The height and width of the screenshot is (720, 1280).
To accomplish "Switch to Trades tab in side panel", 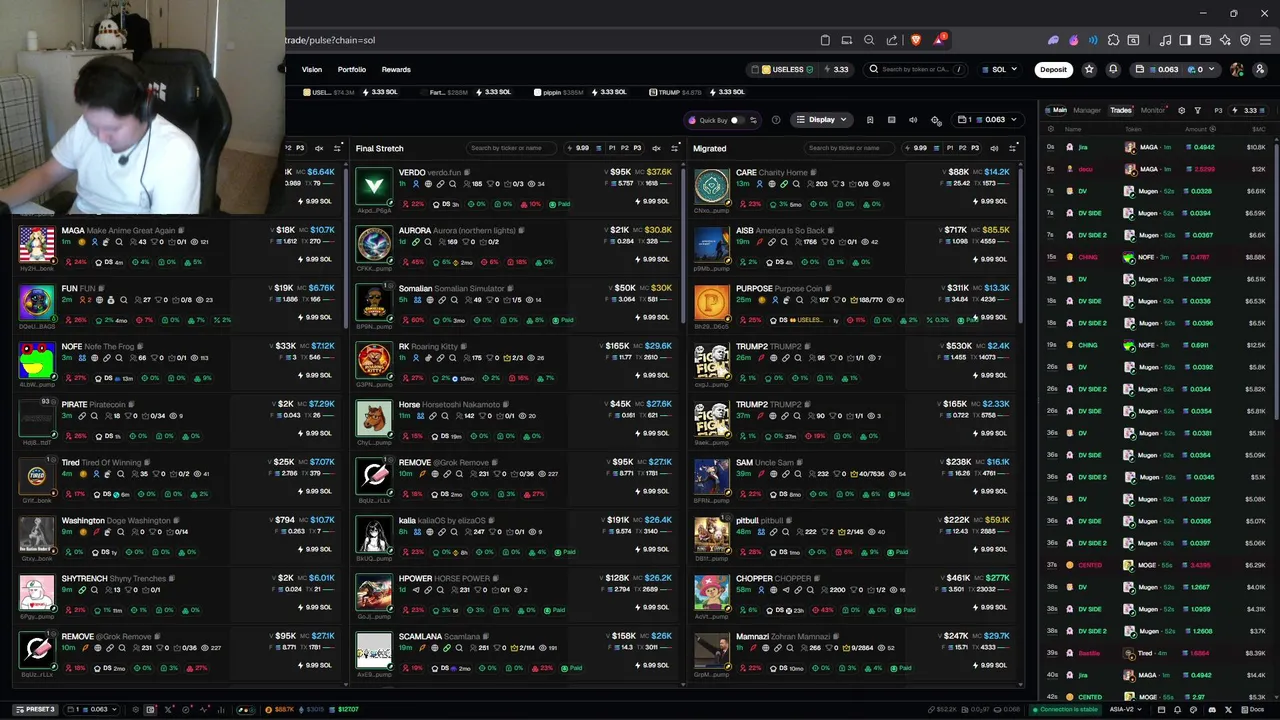I will pyautogui.click(x=1121, y=110).
